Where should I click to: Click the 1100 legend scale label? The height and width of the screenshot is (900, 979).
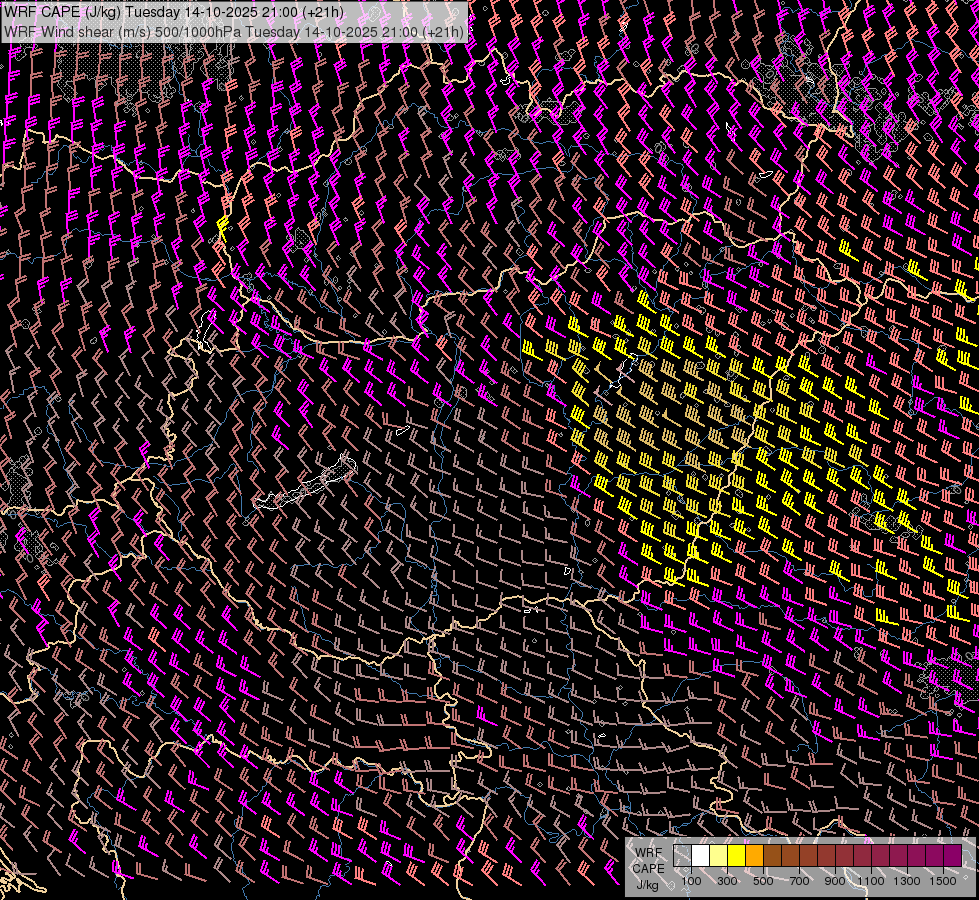pos(871,882)
